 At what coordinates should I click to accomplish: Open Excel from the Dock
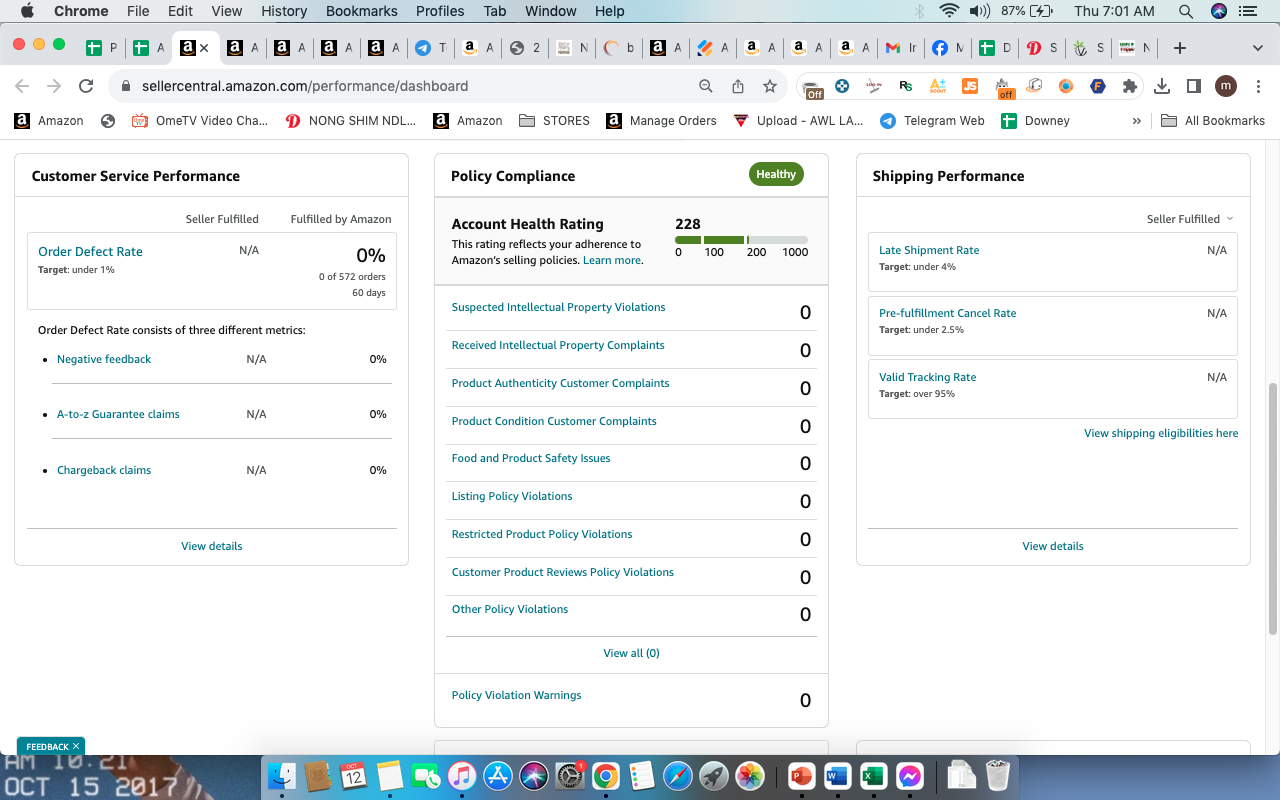tap(873, 775)
